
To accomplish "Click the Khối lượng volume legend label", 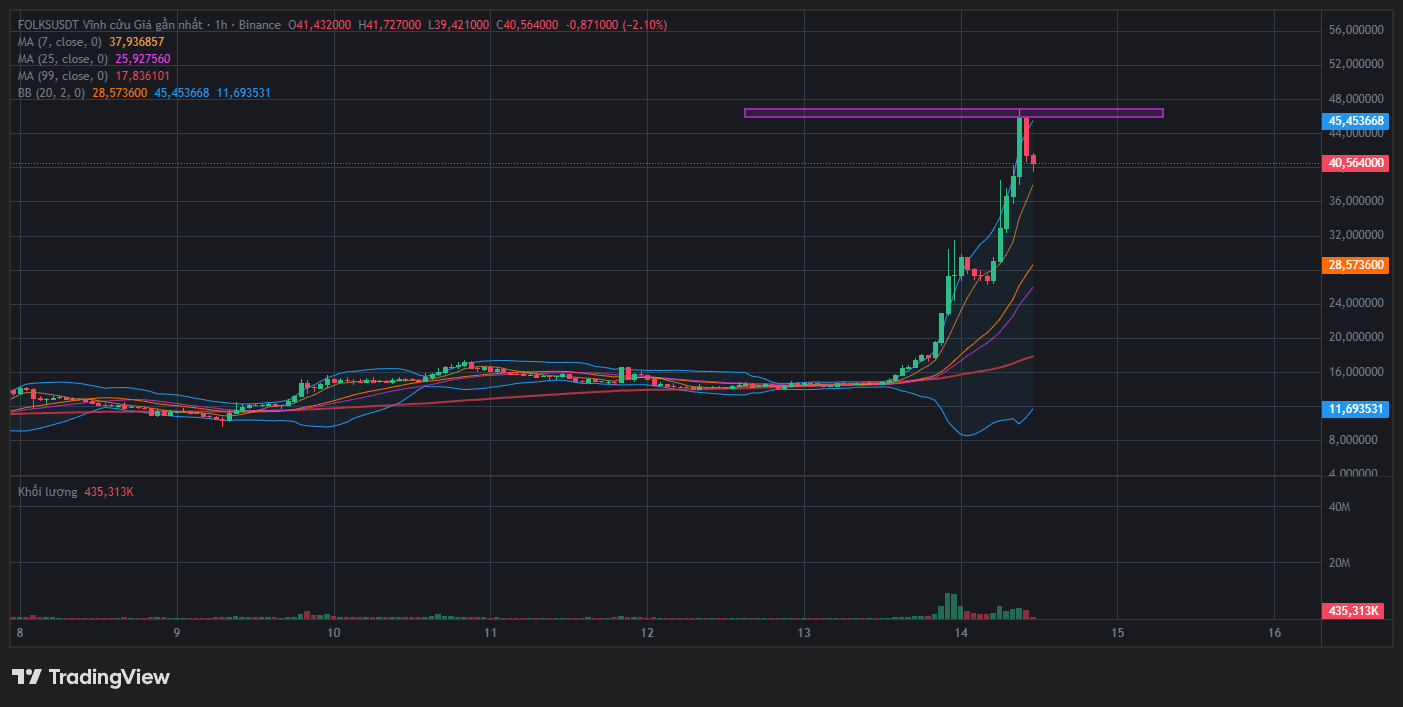I will point(47,492).
